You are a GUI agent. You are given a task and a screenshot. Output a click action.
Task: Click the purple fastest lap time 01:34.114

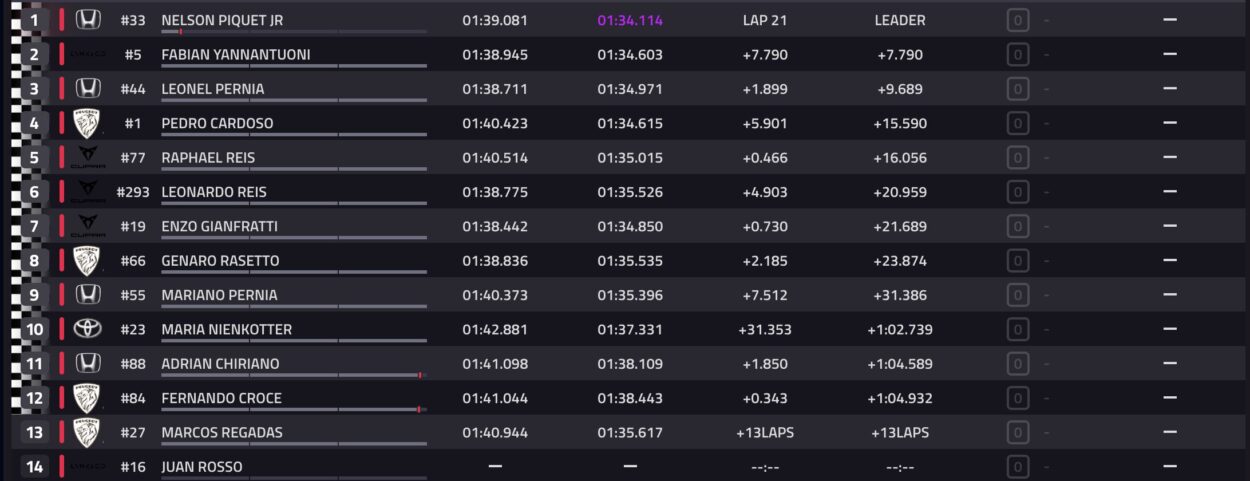click(630, 20)
